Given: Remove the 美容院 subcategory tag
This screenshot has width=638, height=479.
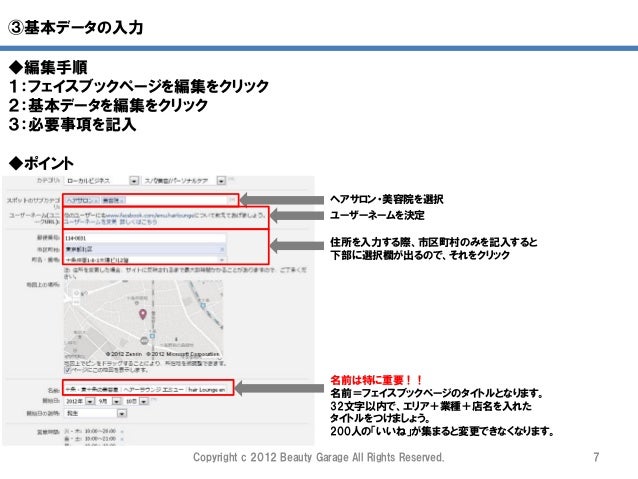Looking at the screenshot, I should click(x=122, y=201).
